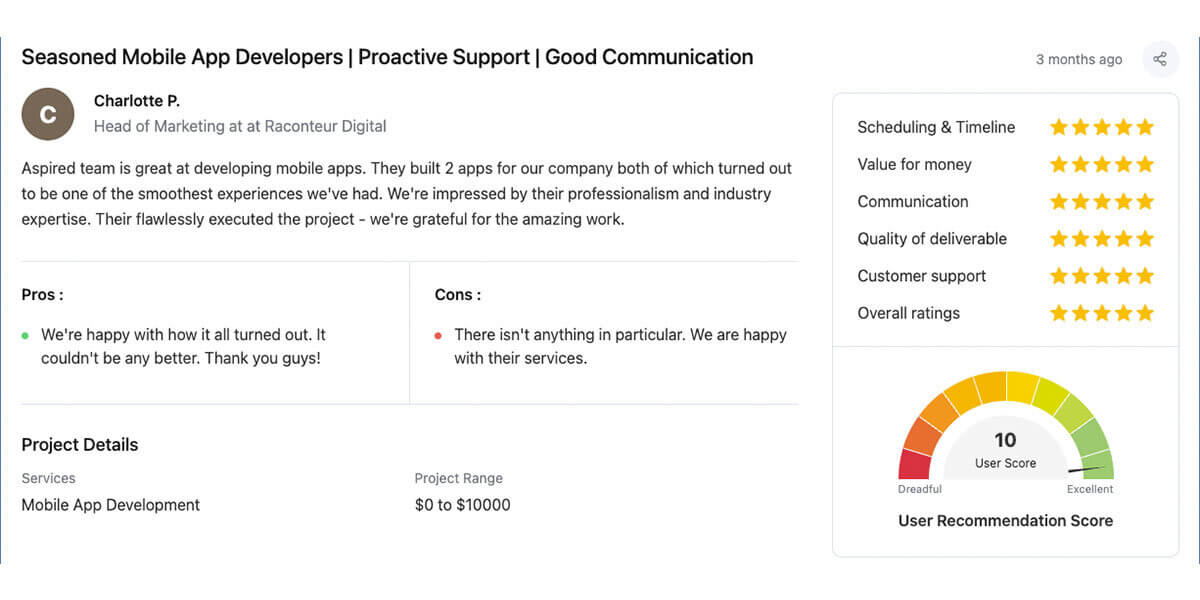Click the Scheduling & Timeline star rating
This screenshot has height=600, width=1200.
(1102, 127)
